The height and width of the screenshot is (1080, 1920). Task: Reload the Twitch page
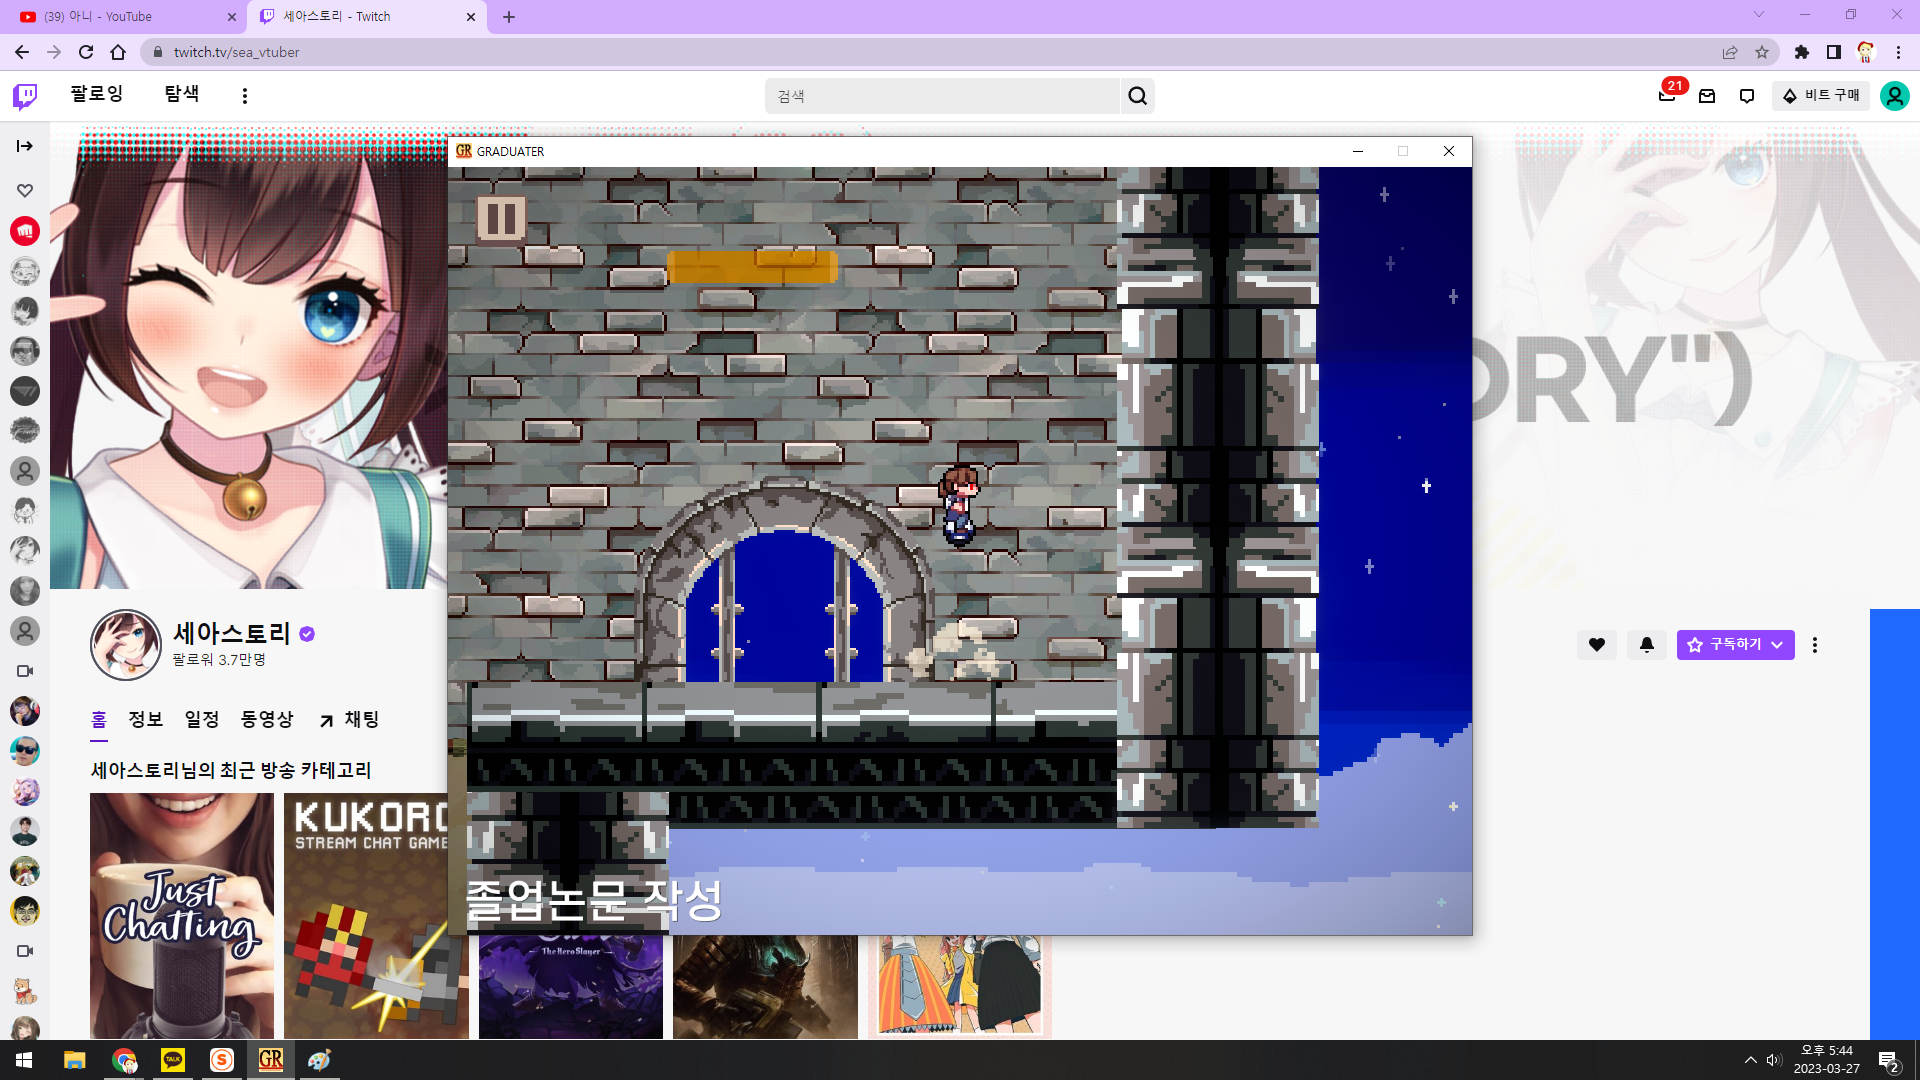(x=86, y=52)
